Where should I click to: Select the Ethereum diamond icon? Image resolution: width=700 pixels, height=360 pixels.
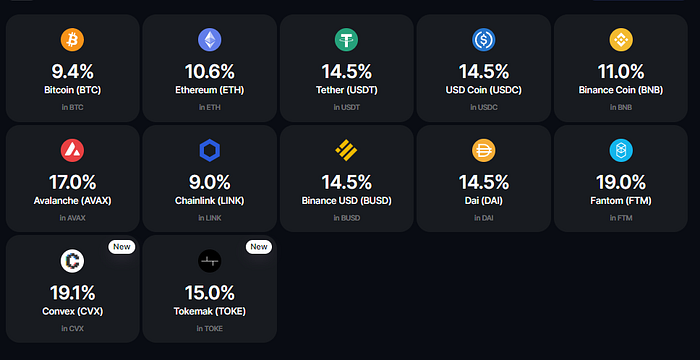(210, 40)
